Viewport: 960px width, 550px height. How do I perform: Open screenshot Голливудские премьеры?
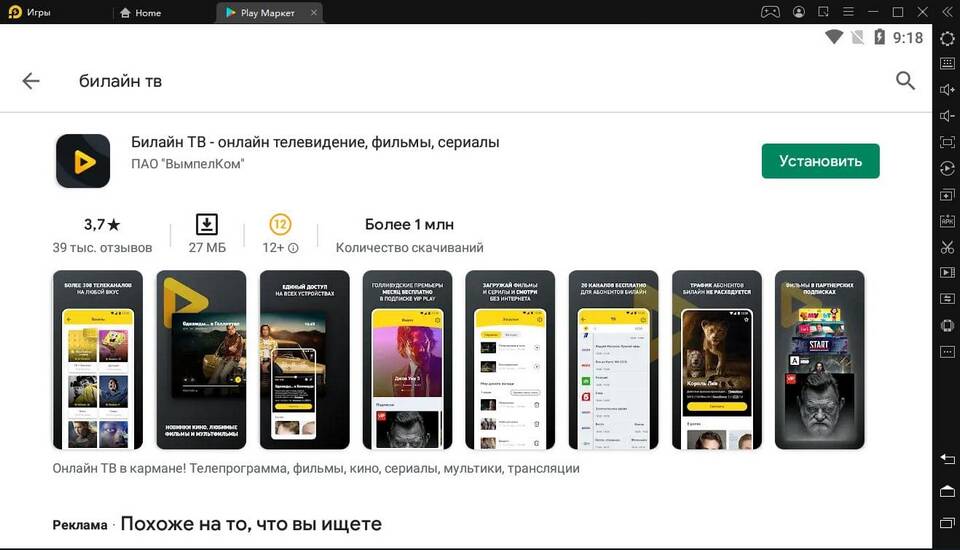407,360
